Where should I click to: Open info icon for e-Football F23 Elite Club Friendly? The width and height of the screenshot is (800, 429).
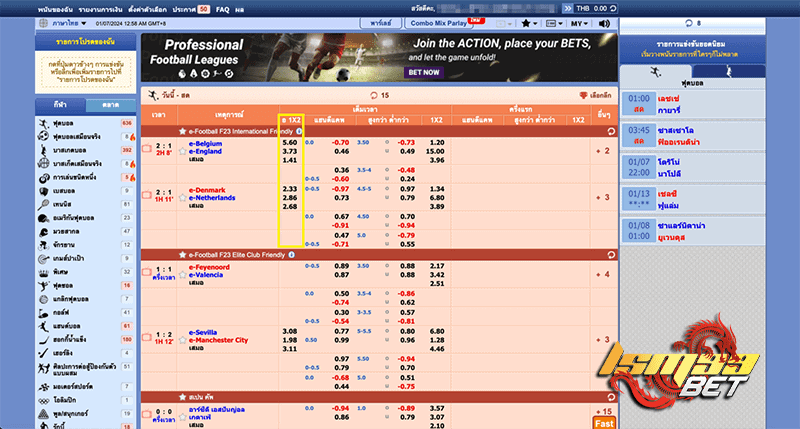coord(291,255)
